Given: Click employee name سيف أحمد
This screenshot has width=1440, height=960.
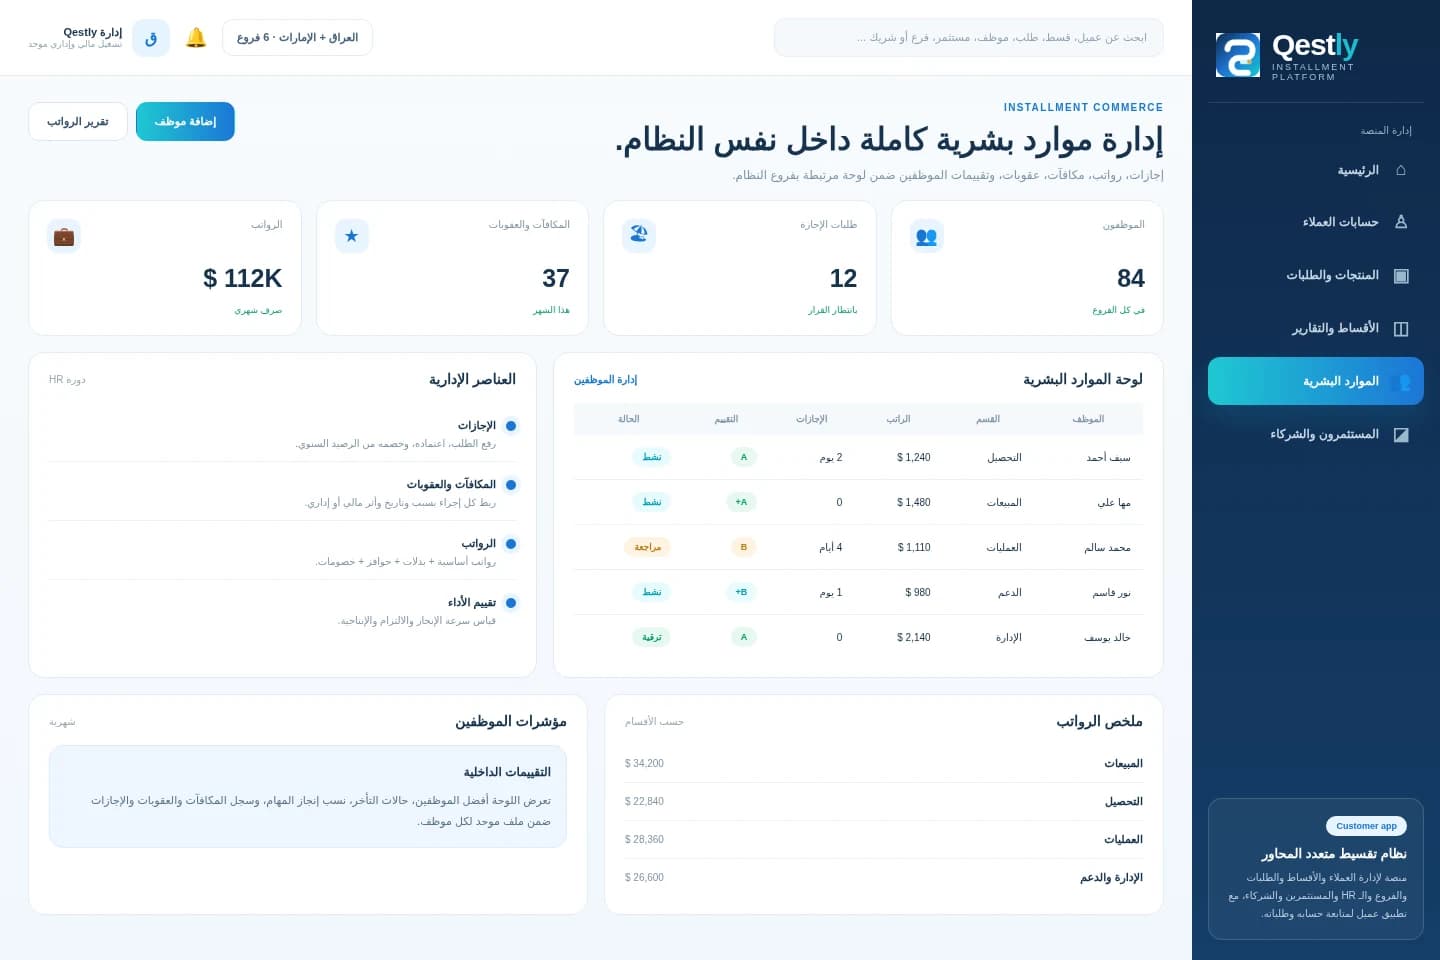Looking at the screenshot, I should [x=1109, y=457].
